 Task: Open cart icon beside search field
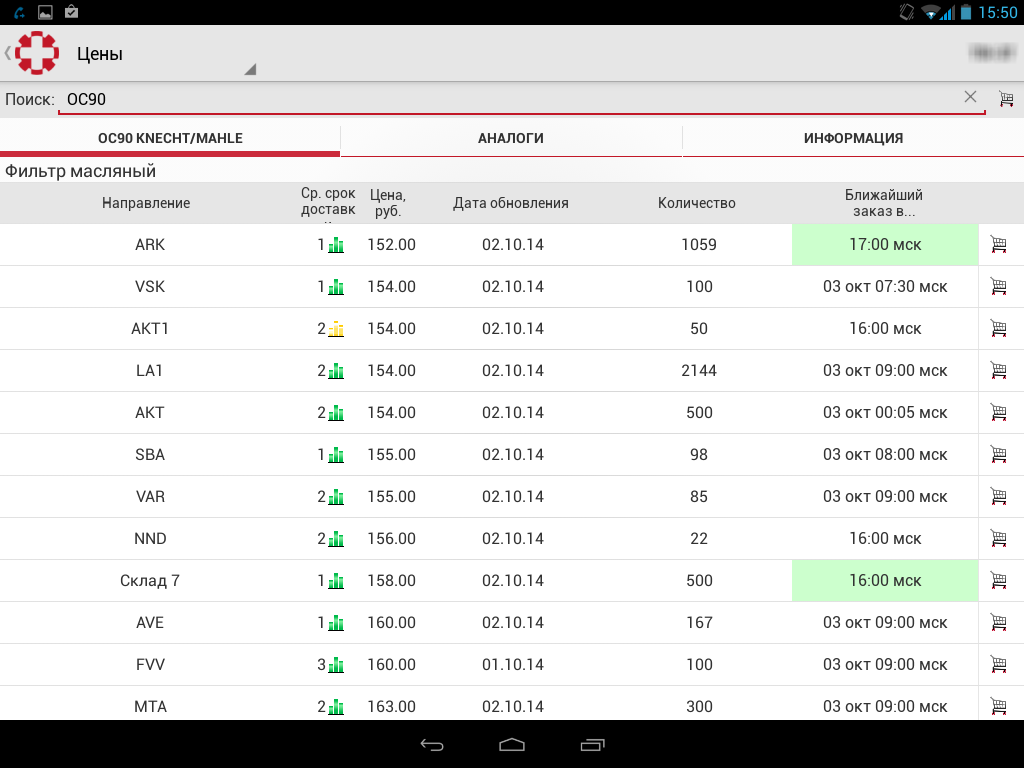coord(1006,99)
